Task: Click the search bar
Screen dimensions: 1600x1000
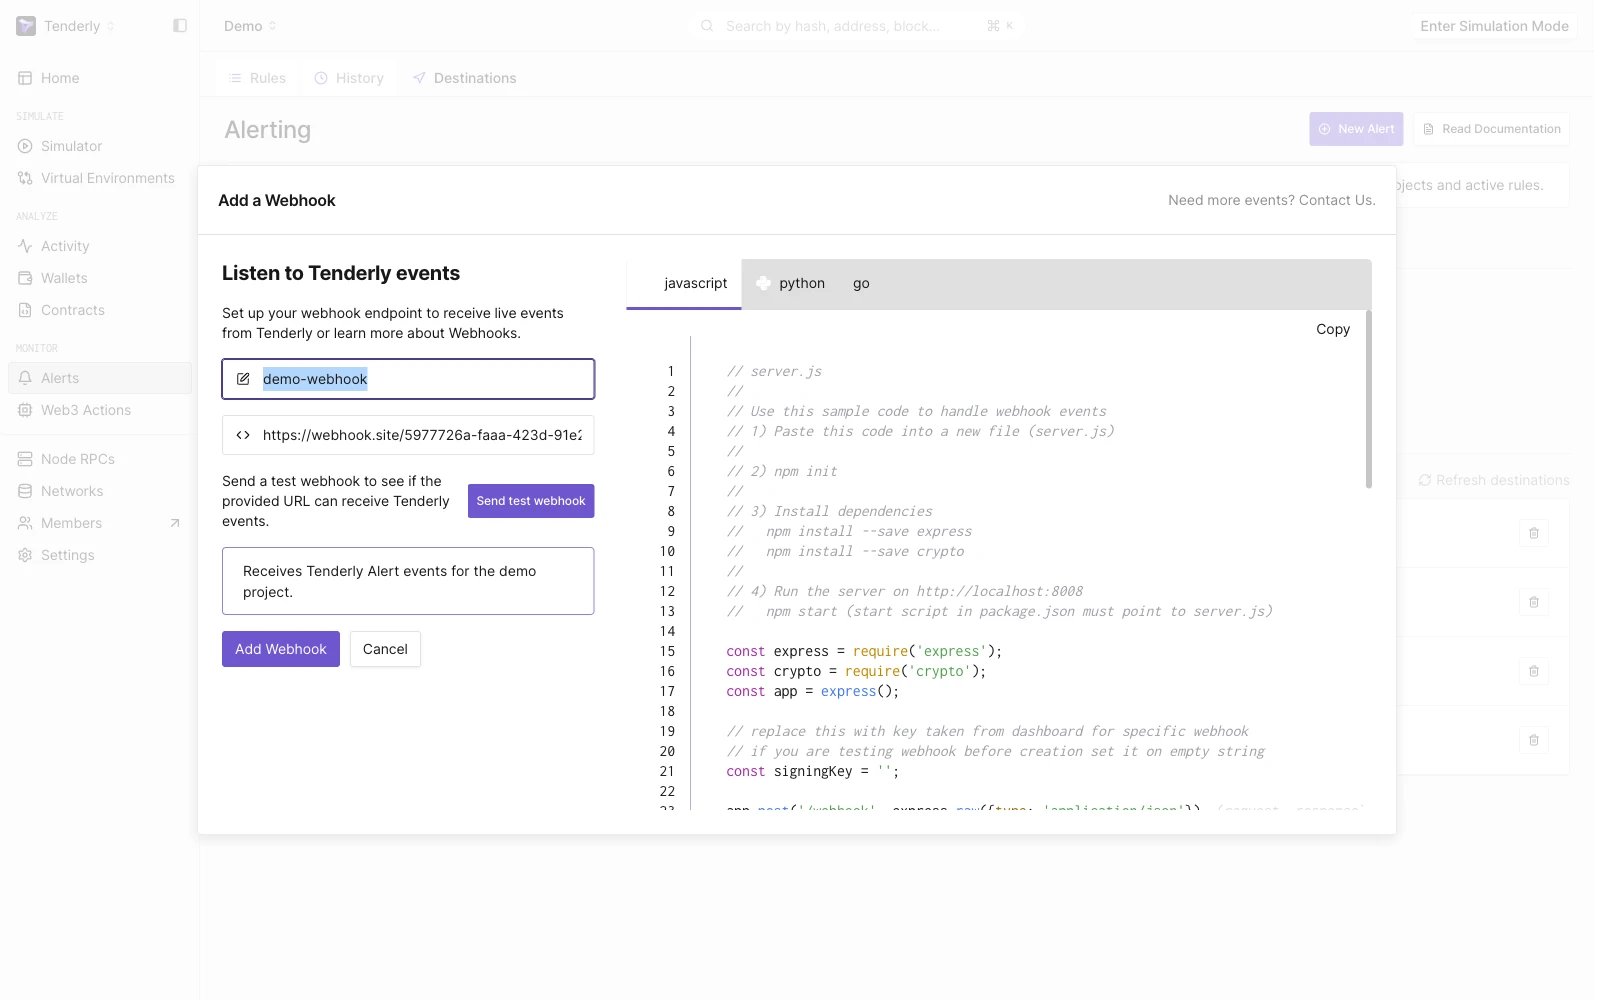Action: 858,26
